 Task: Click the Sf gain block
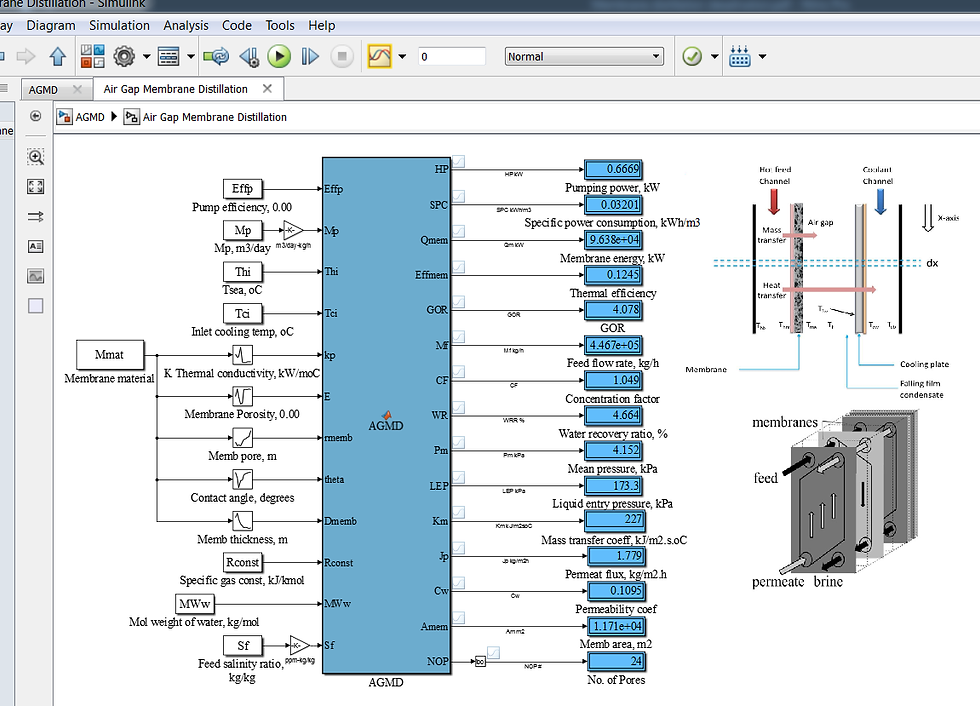pos(299,645)
